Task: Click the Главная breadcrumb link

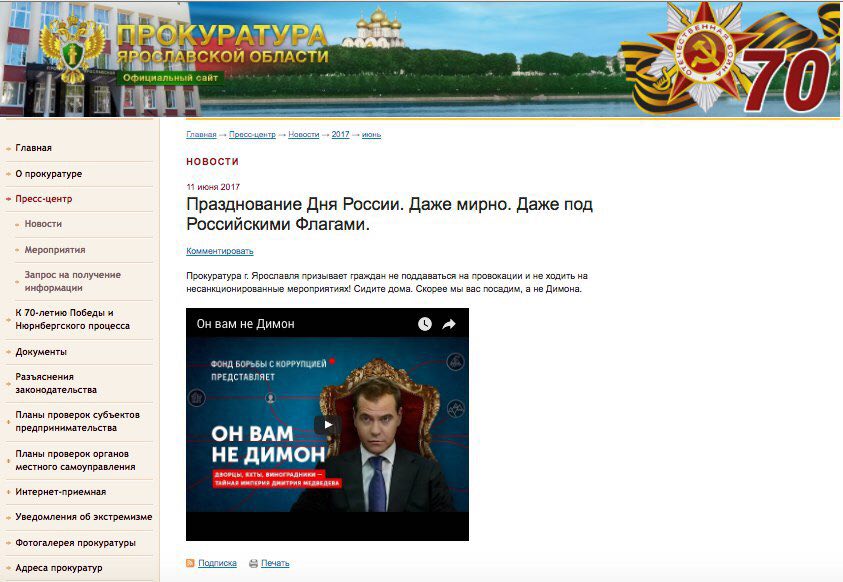Action: click(201, 134)
